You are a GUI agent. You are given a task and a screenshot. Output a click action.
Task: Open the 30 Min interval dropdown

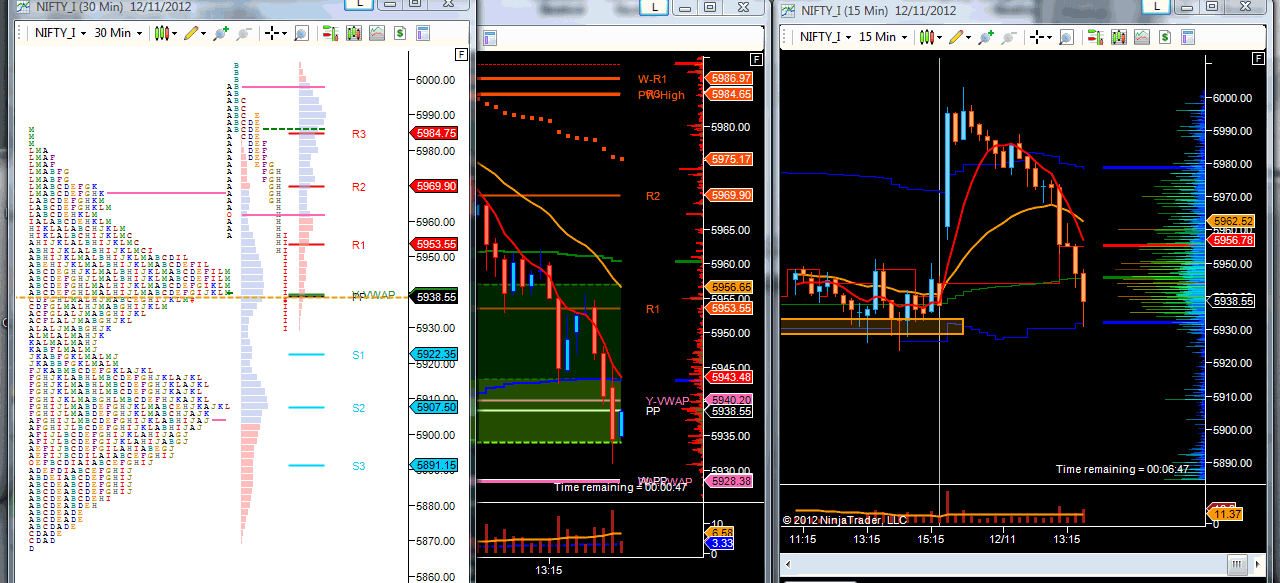point(118,33)
